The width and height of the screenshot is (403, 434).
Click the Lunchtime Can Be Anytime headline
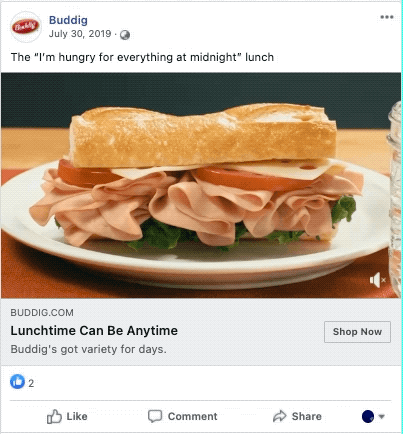click(x=94, y=331)
